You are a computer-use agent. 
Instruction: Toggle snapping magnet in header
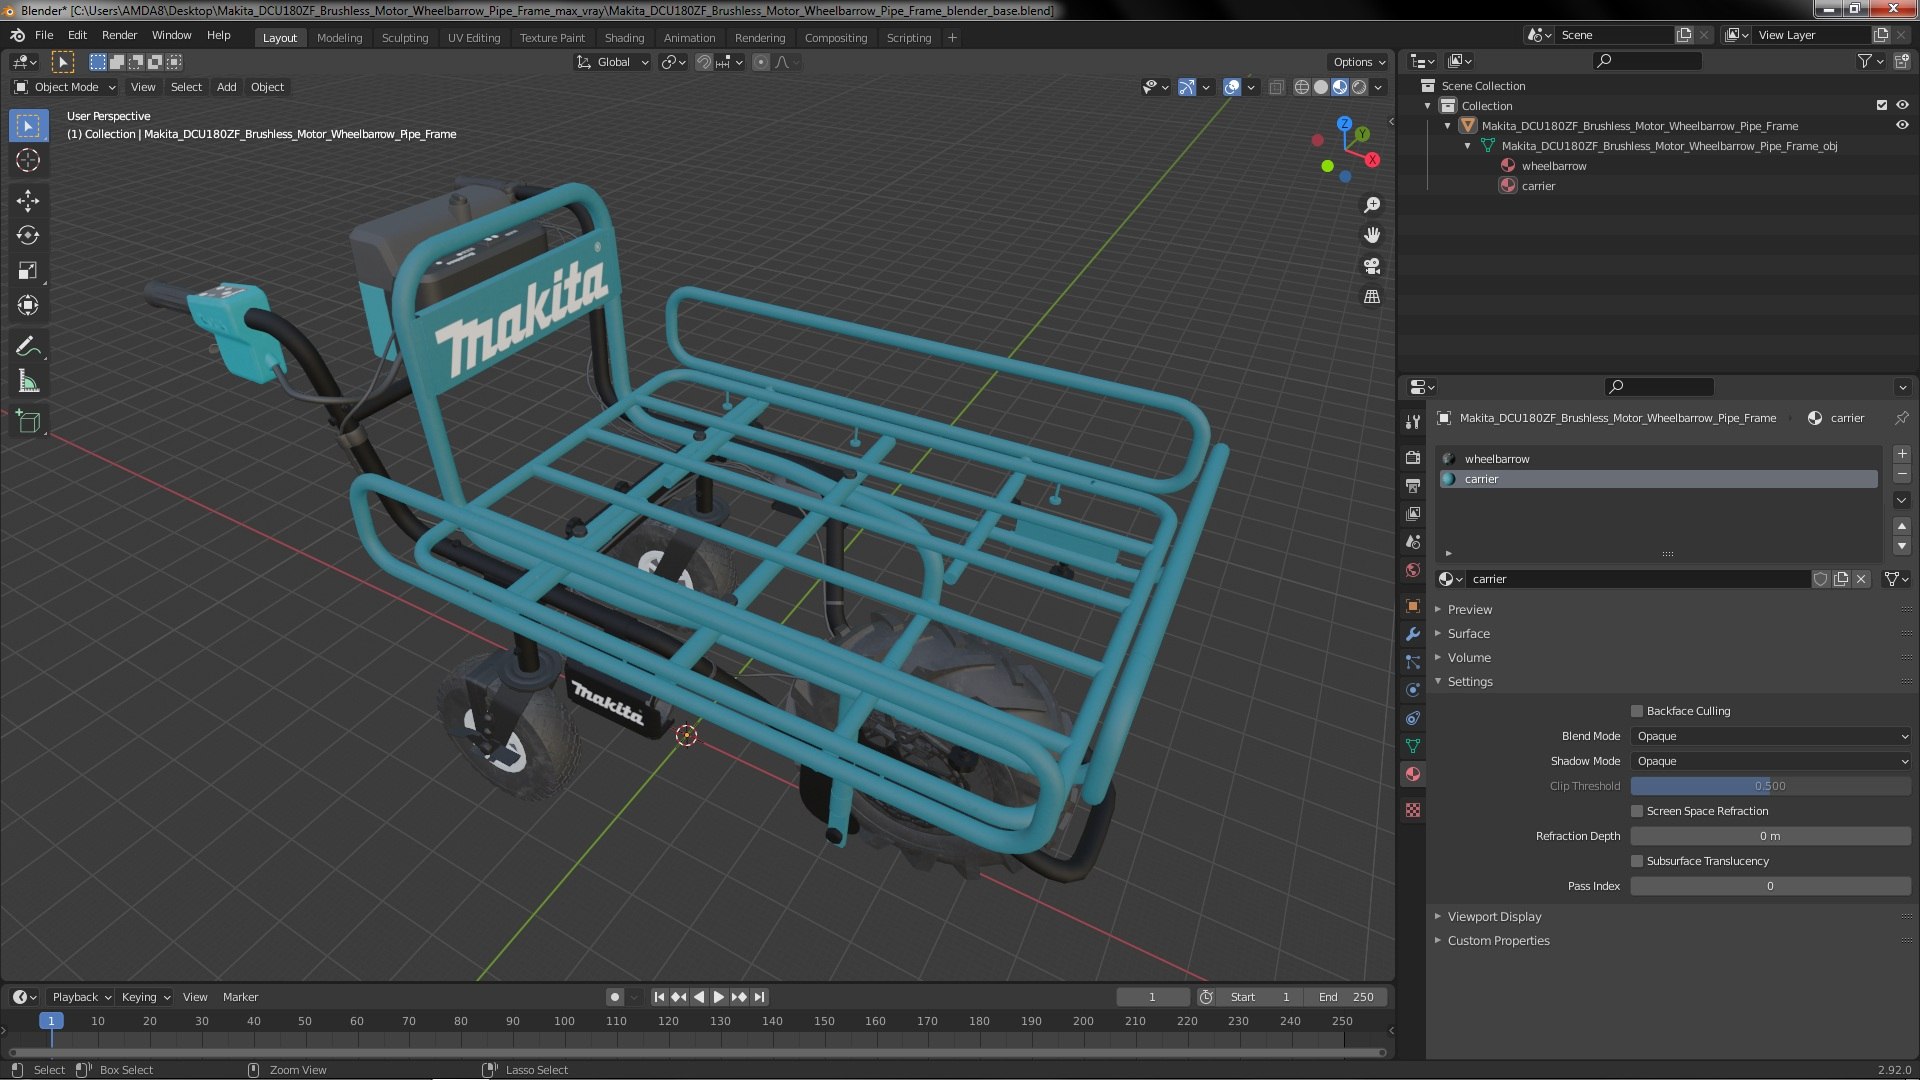(704, 62)
